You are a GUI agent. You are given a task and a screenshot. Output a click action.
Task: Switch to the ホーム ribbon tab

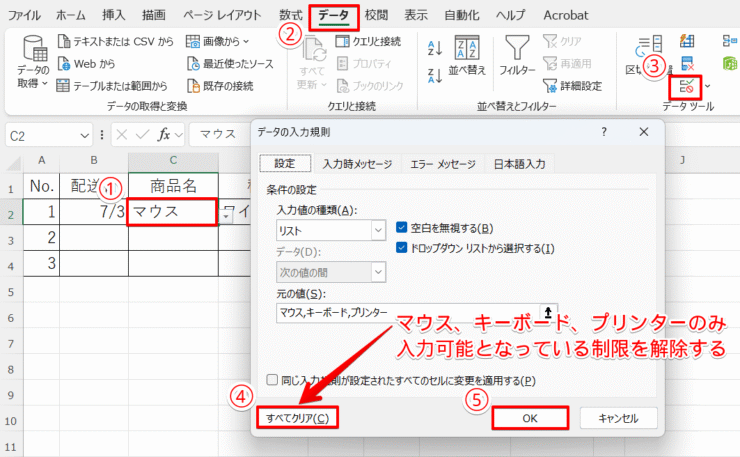pyautogui.click(x=71, y=15)
